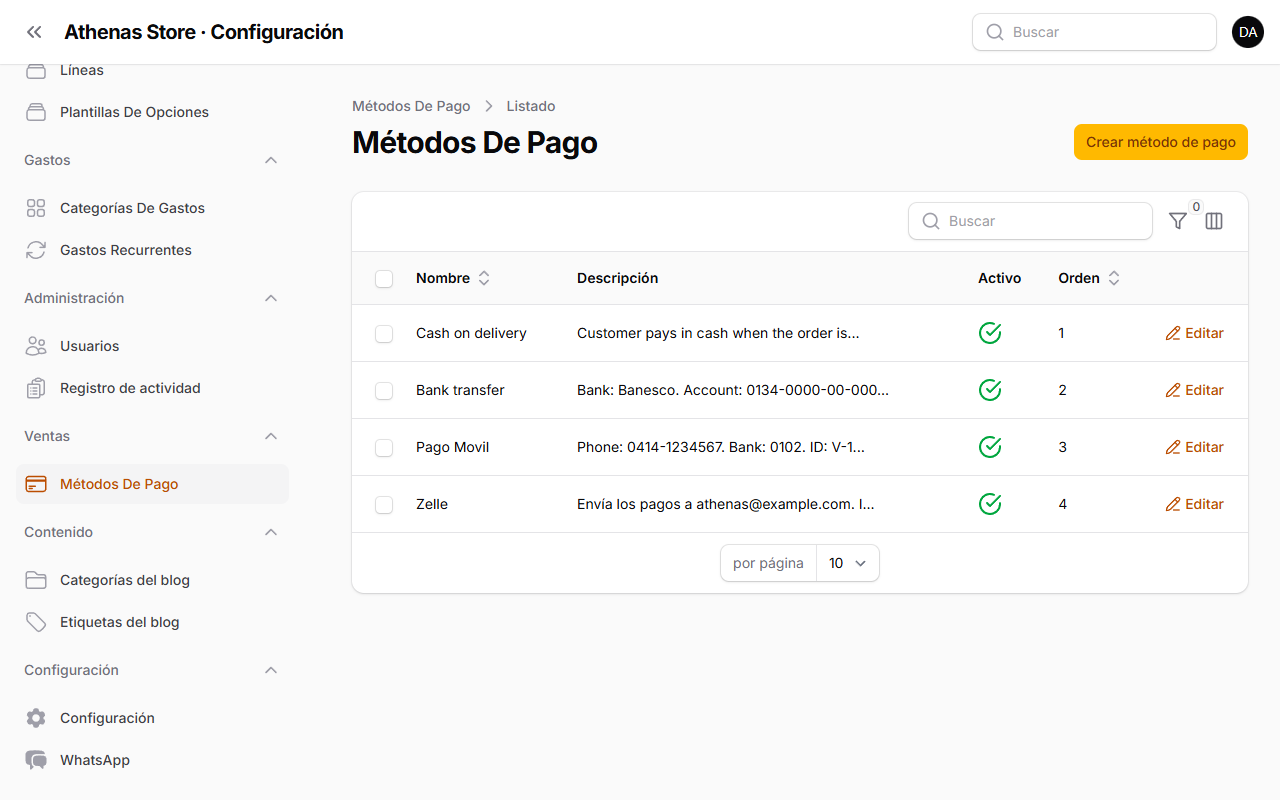Click the Pago Movil name cell
Viewport: 1280px width, 800px height.
[x=453, y=447]
